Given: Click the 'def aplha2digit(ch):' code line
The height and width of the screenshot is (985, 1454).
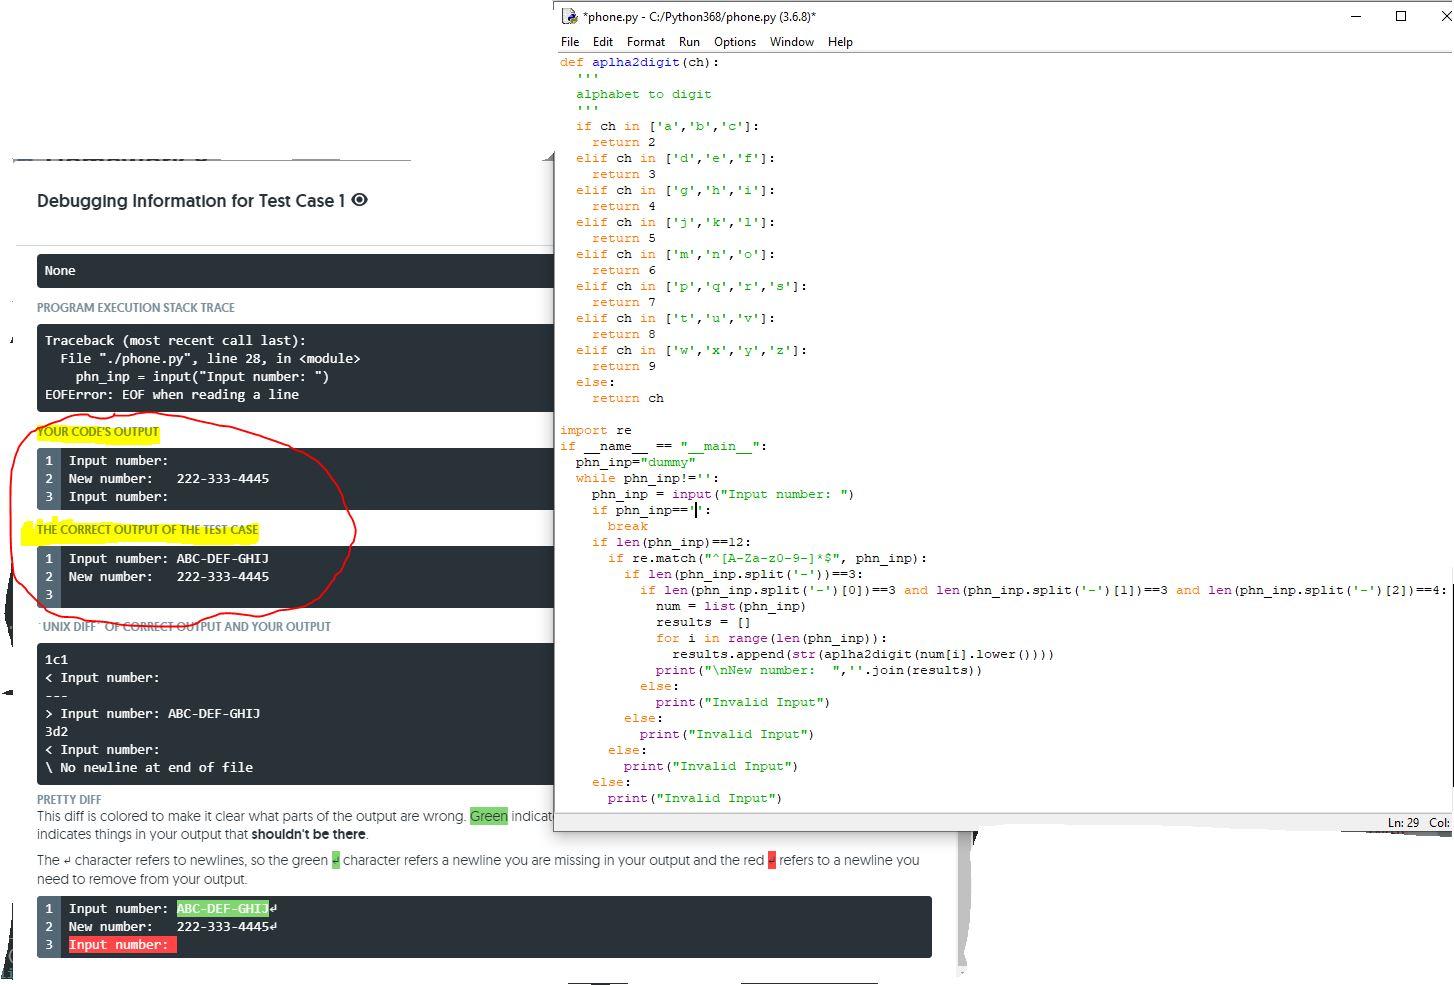Looking at the screenshot, I should point(639,62).
